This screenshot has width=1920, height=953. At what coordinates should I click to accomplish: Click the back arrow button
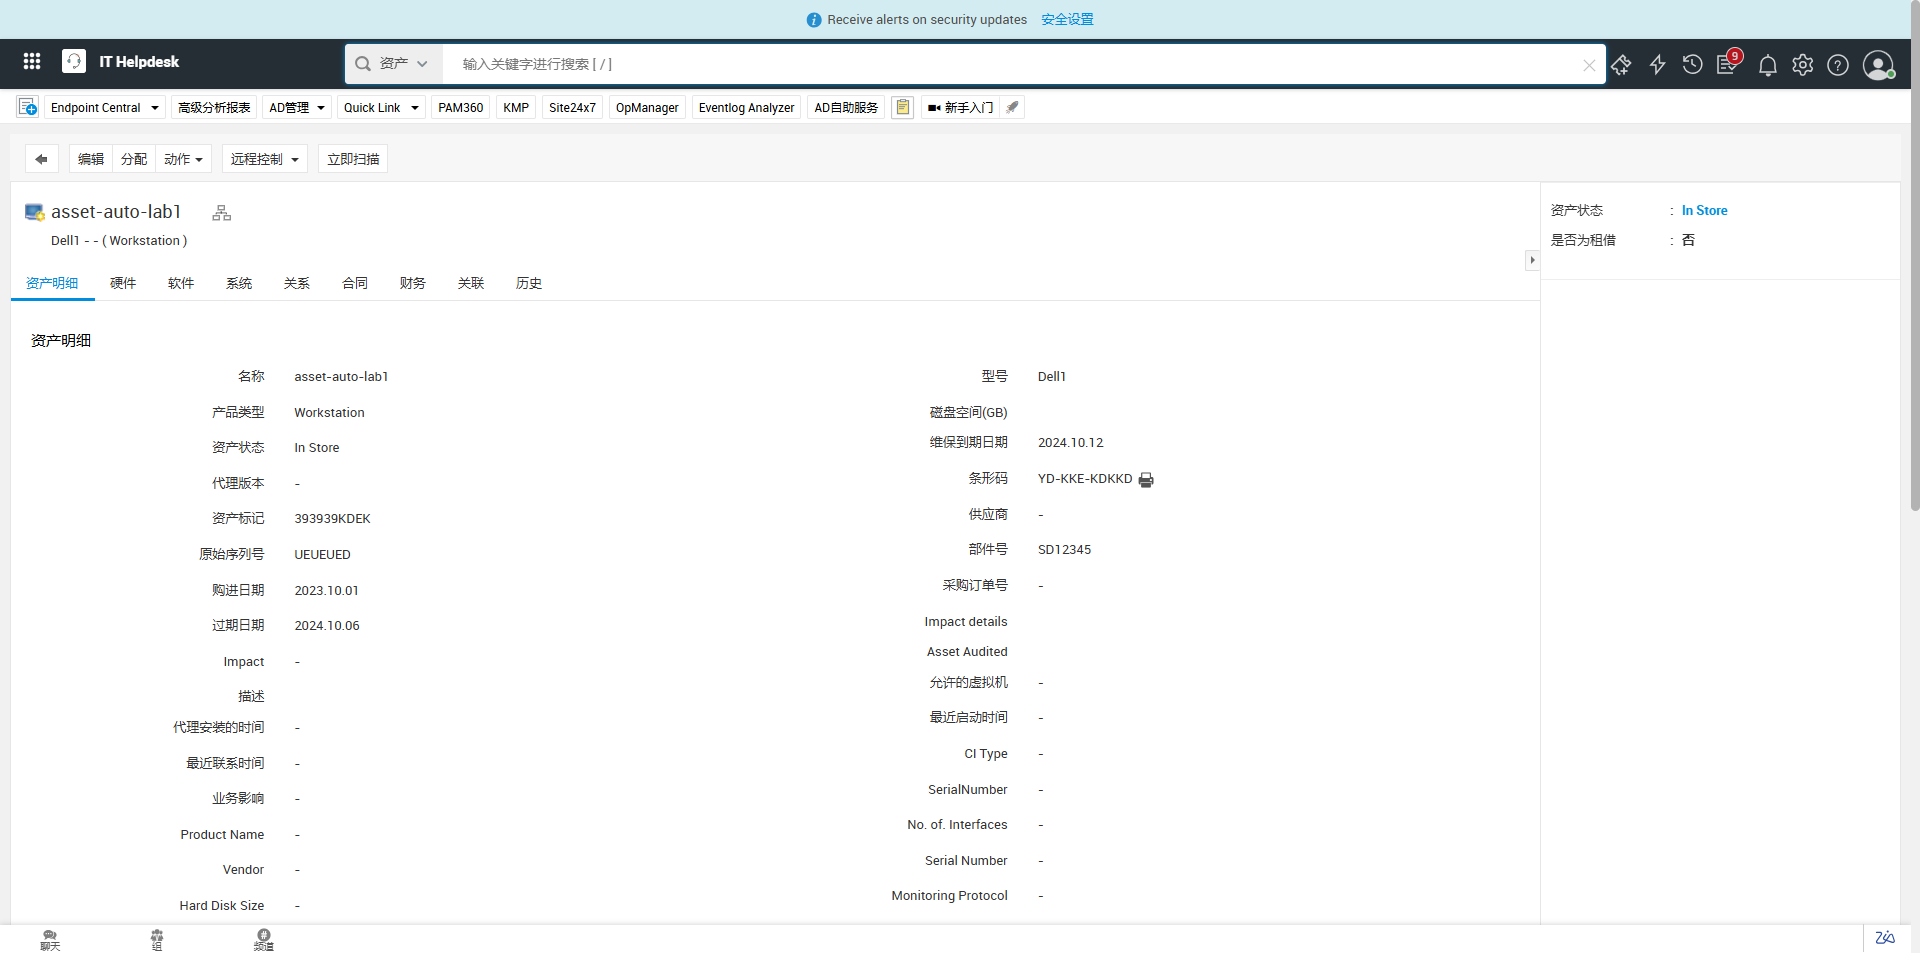click(x=41, y=159)
